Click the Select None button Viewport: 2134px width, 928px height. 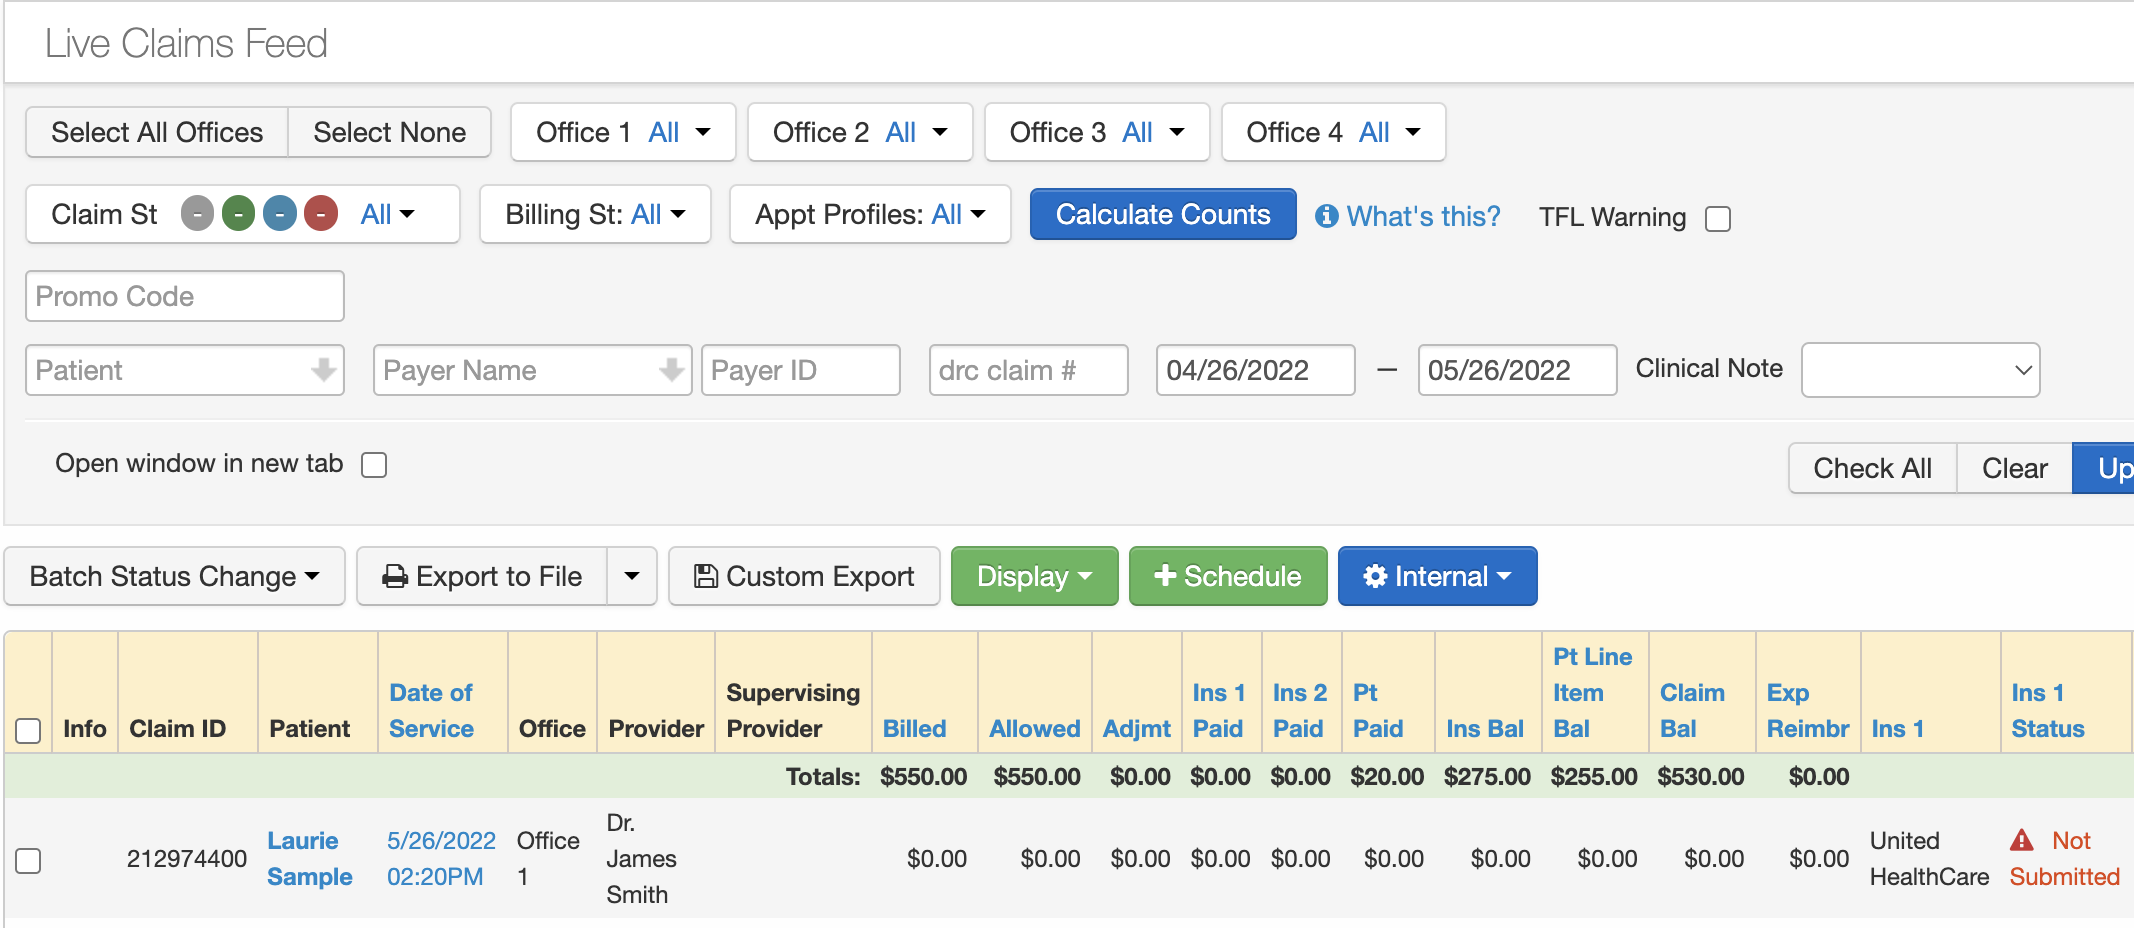click(389, 132)
